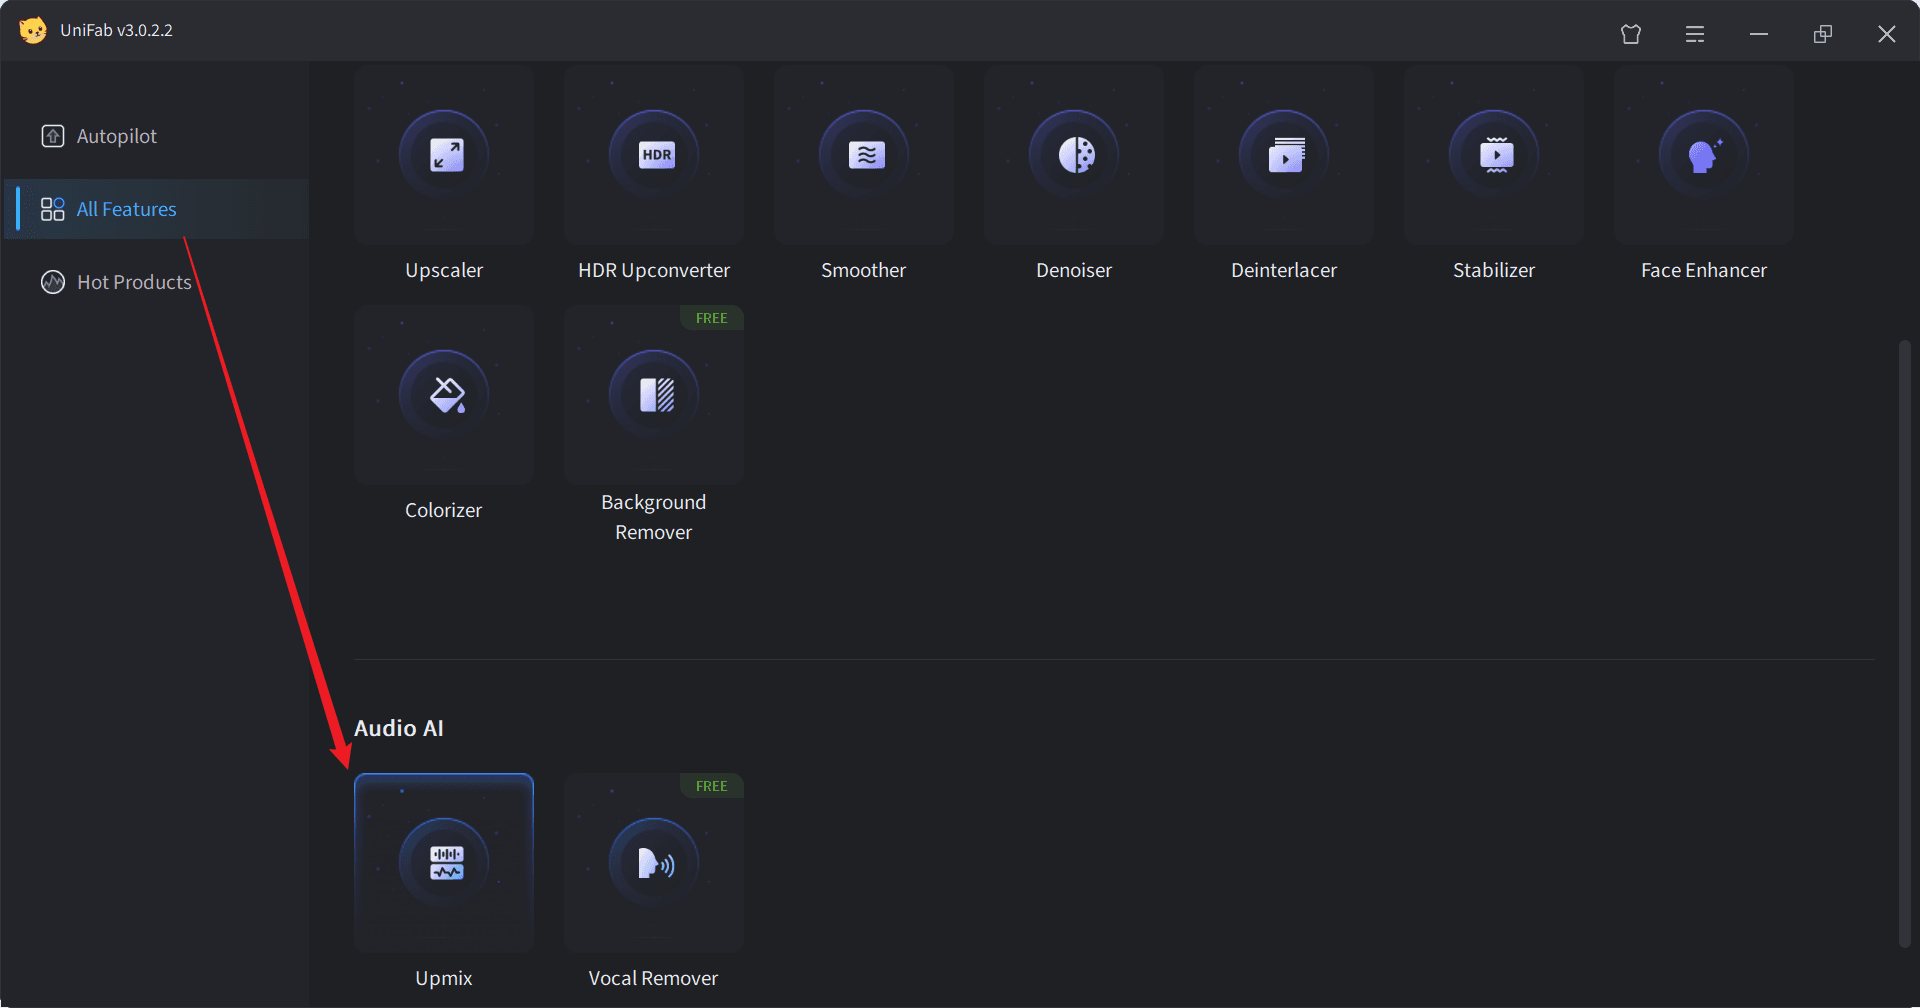Open the skin theme shirt icon

(1631, 34)
